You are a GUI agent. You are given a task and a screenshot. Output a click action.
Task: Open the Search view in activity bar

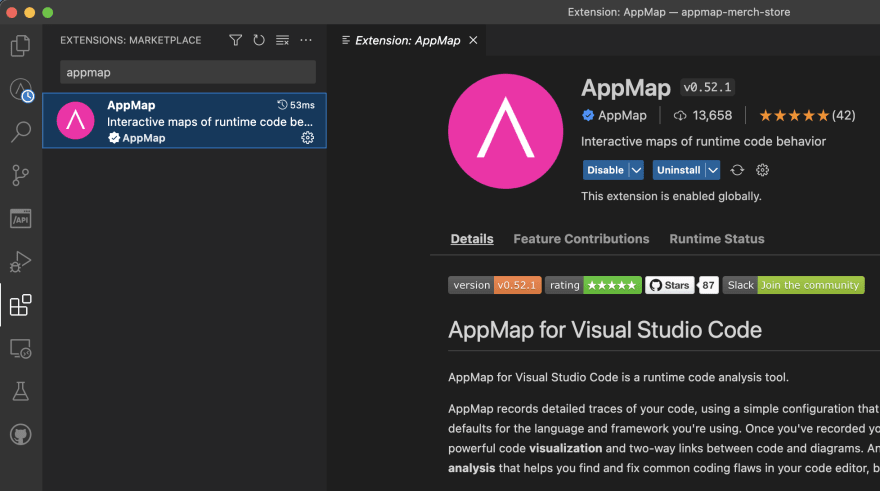pos(21,132)
